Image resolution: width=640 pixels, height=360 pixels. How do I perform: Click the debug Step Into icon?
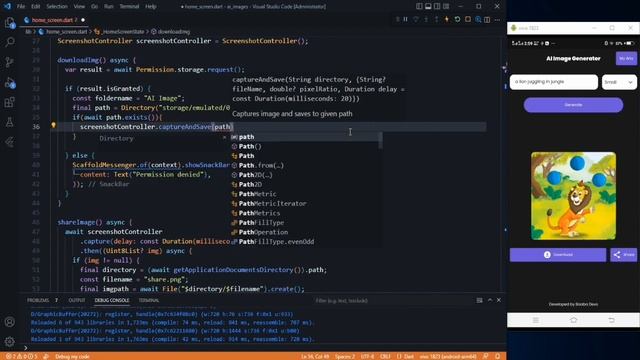(426, 19)
